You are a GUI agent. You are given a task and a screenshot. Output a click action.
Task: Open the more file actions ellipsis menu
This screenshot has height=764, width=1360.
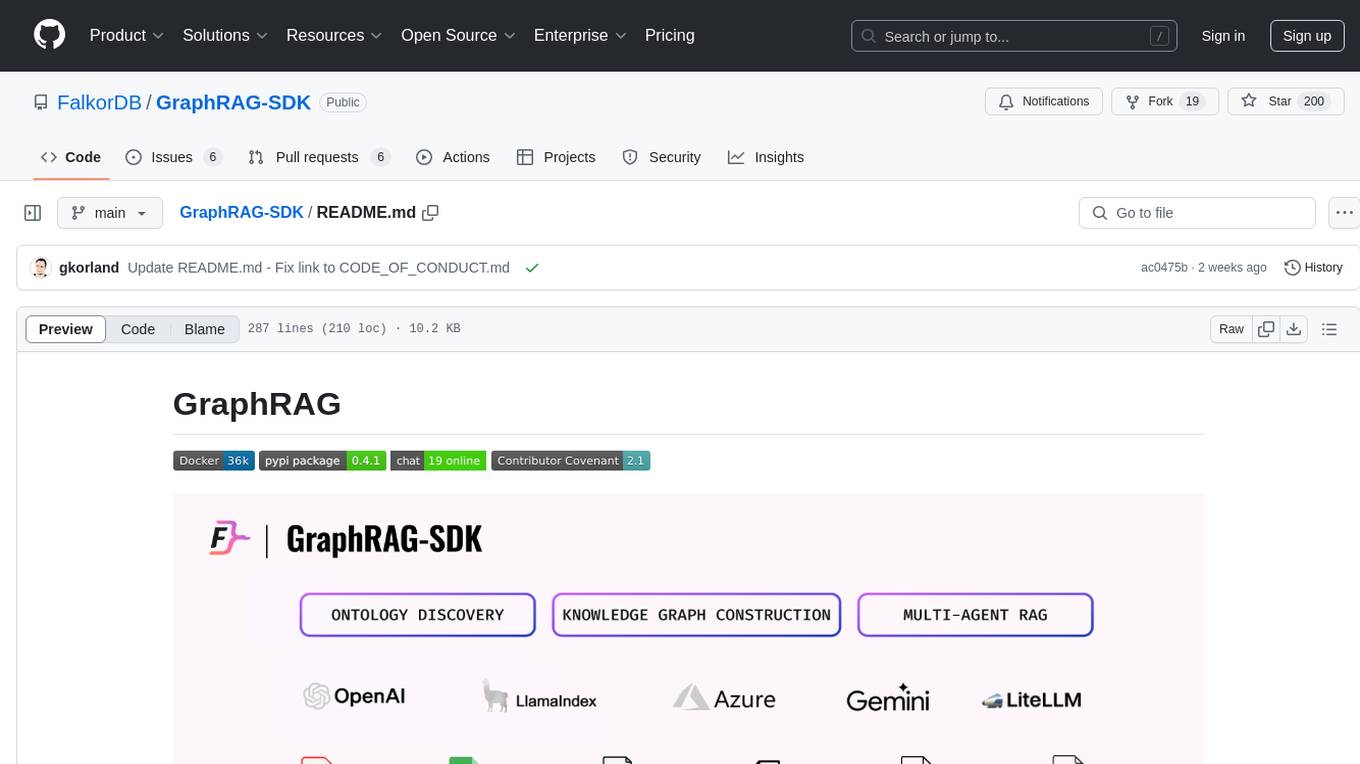1344,213
